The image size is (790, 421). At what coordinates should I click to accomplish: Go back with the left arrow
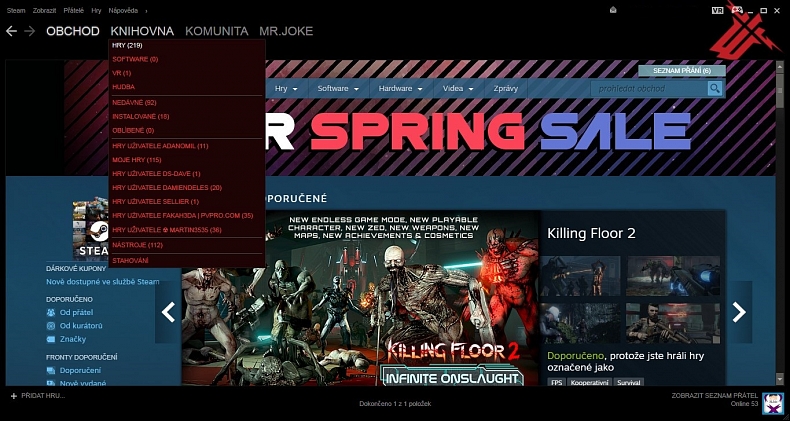click(x=11, y=31)
